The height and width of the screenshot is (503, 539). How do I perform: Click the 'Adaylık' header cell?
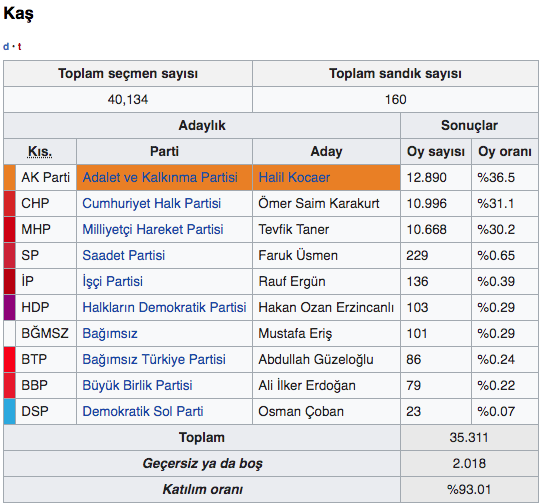[x=202, y=125]
